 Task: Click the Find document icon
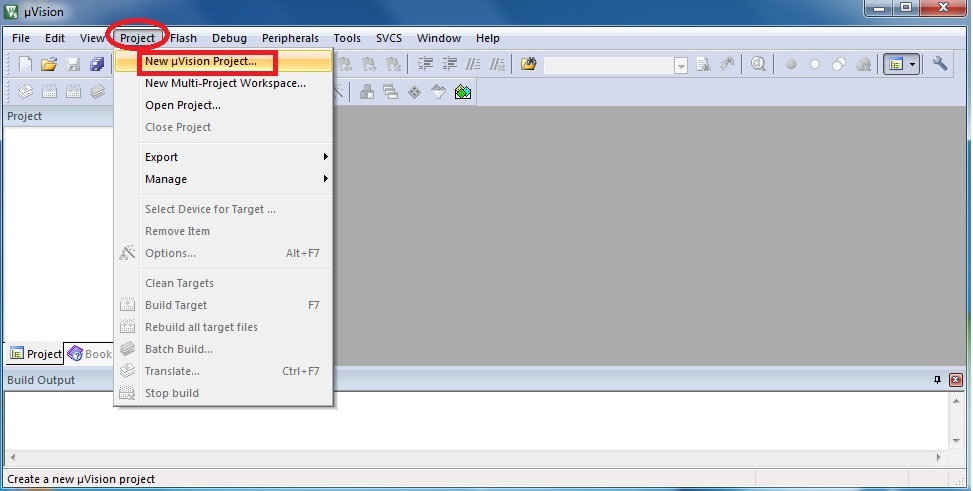pos(703,64)
